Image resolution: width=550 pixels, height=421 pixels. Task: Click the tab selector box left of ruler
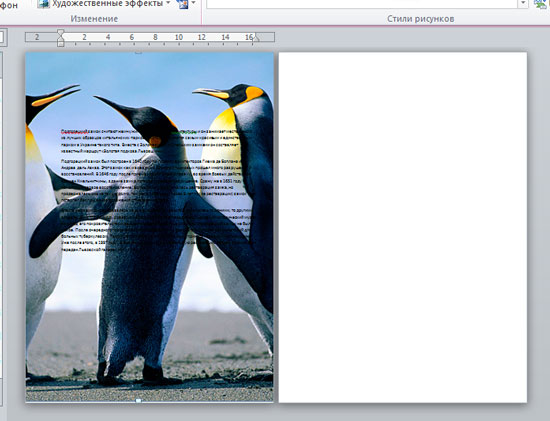click(x=1, y=38)
